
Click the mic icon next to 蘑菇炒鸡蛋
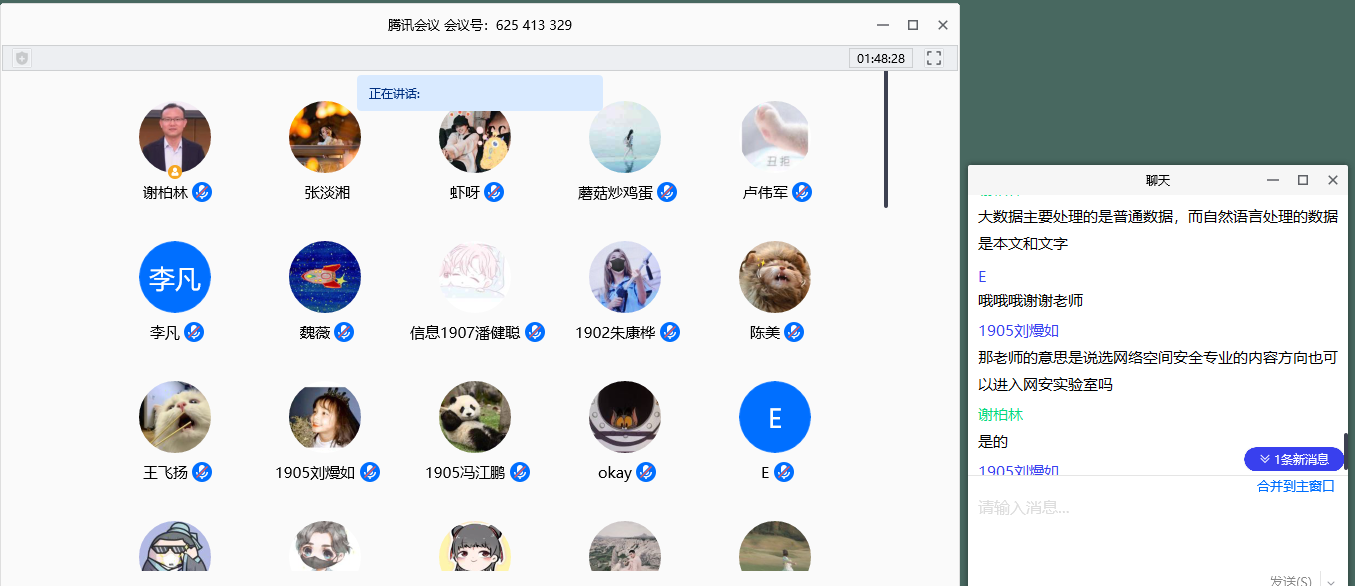click(667, 192)
